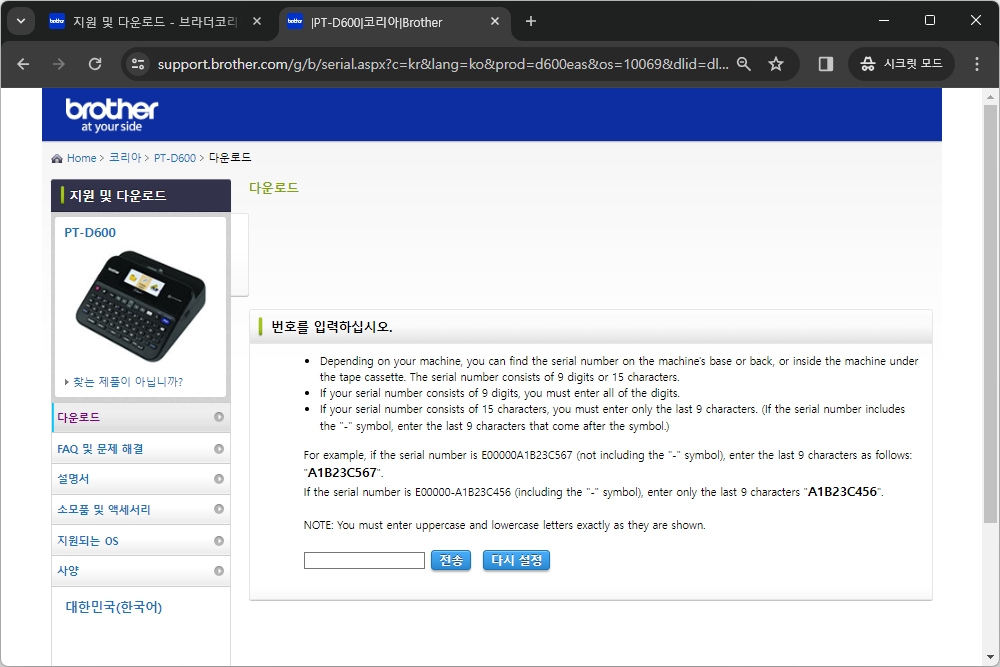
Task: Minimize the browser window
Action: pyautogui.click(x=884, y=20)
